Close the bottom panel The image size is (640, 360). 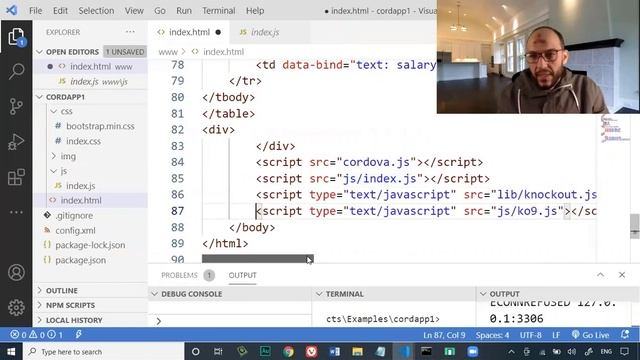622,275
